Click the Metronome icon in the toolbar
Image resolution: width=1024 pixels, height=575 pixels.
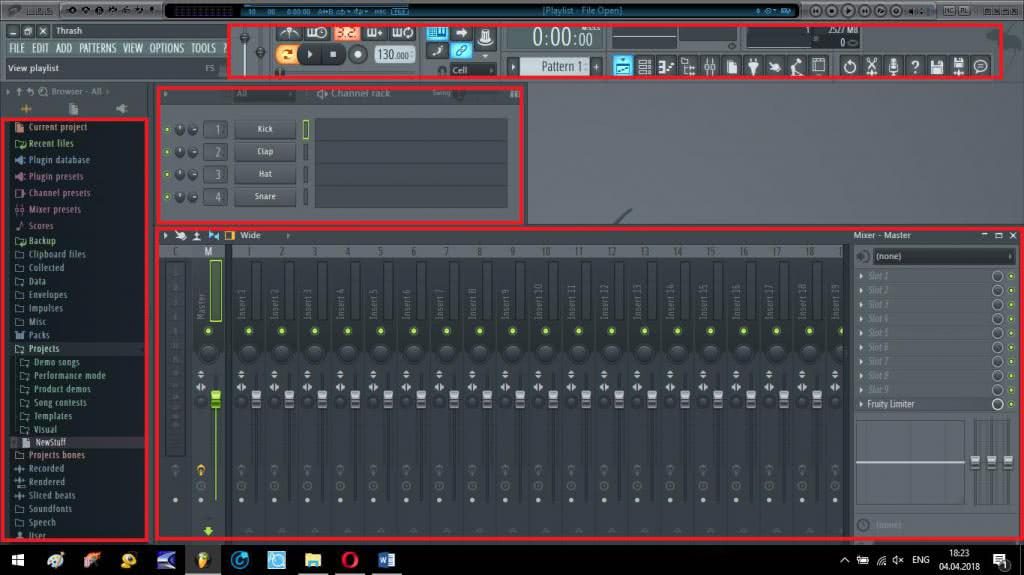[290, 33]
